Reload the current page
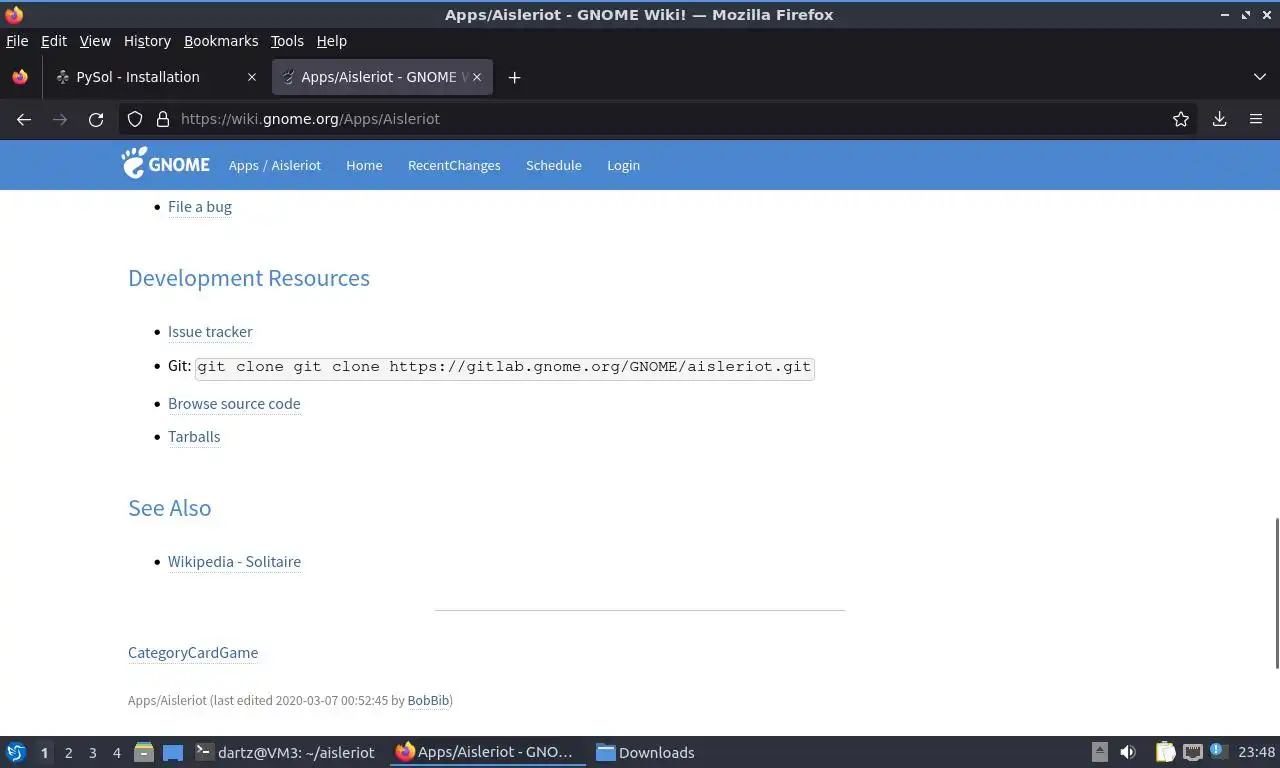The height and width of the screenshot is (768, 1280). 96,119
